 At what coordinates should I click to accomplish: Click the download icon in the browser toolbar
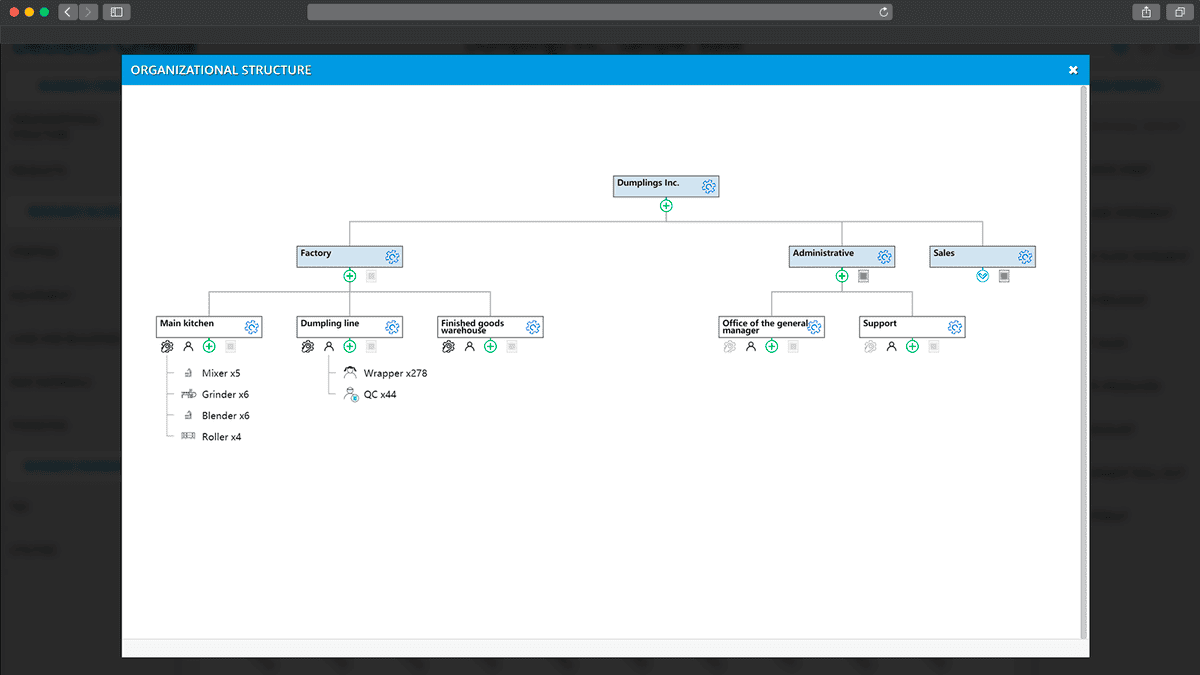(x=1145, y=12)
